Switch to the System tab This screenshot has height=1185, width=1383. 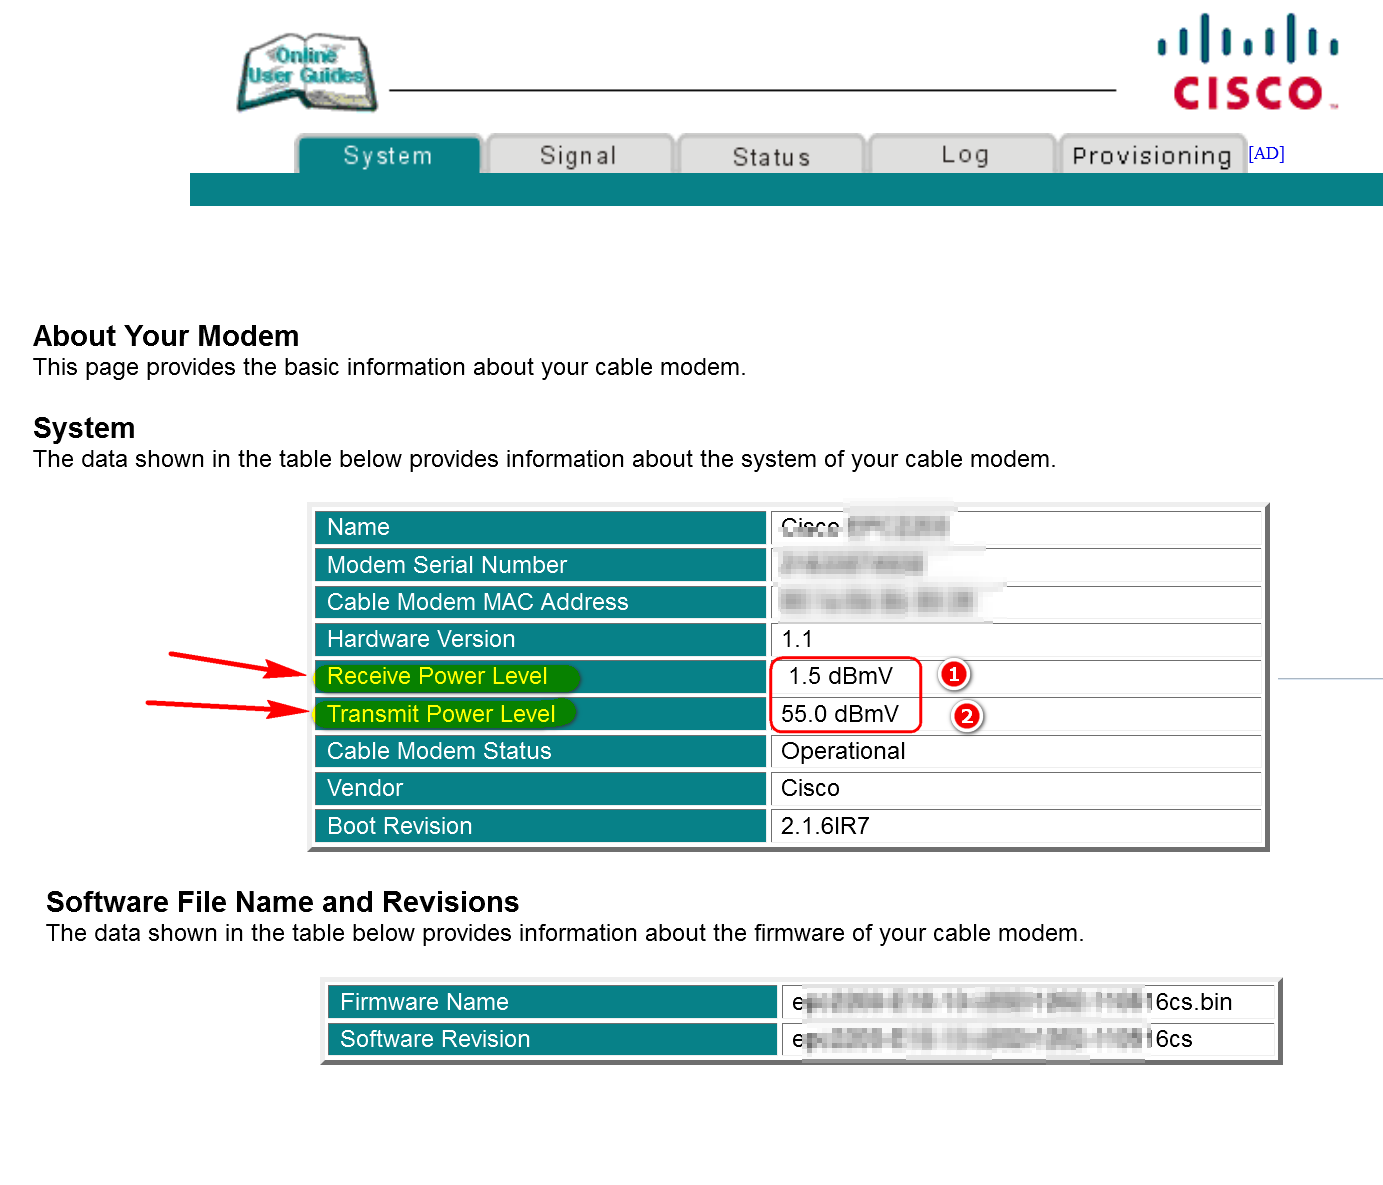[x=388, y=156]
